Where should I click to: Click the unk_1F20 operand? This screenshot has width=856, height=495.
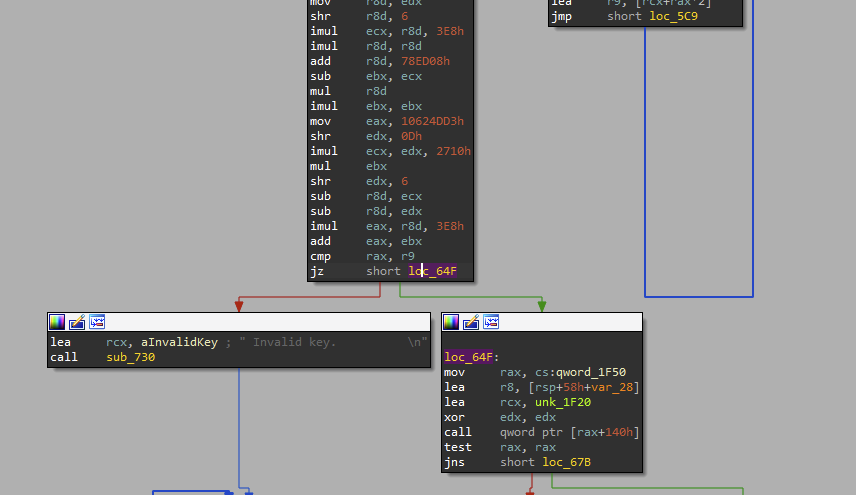pyautogui.click(x=563, y=402)
